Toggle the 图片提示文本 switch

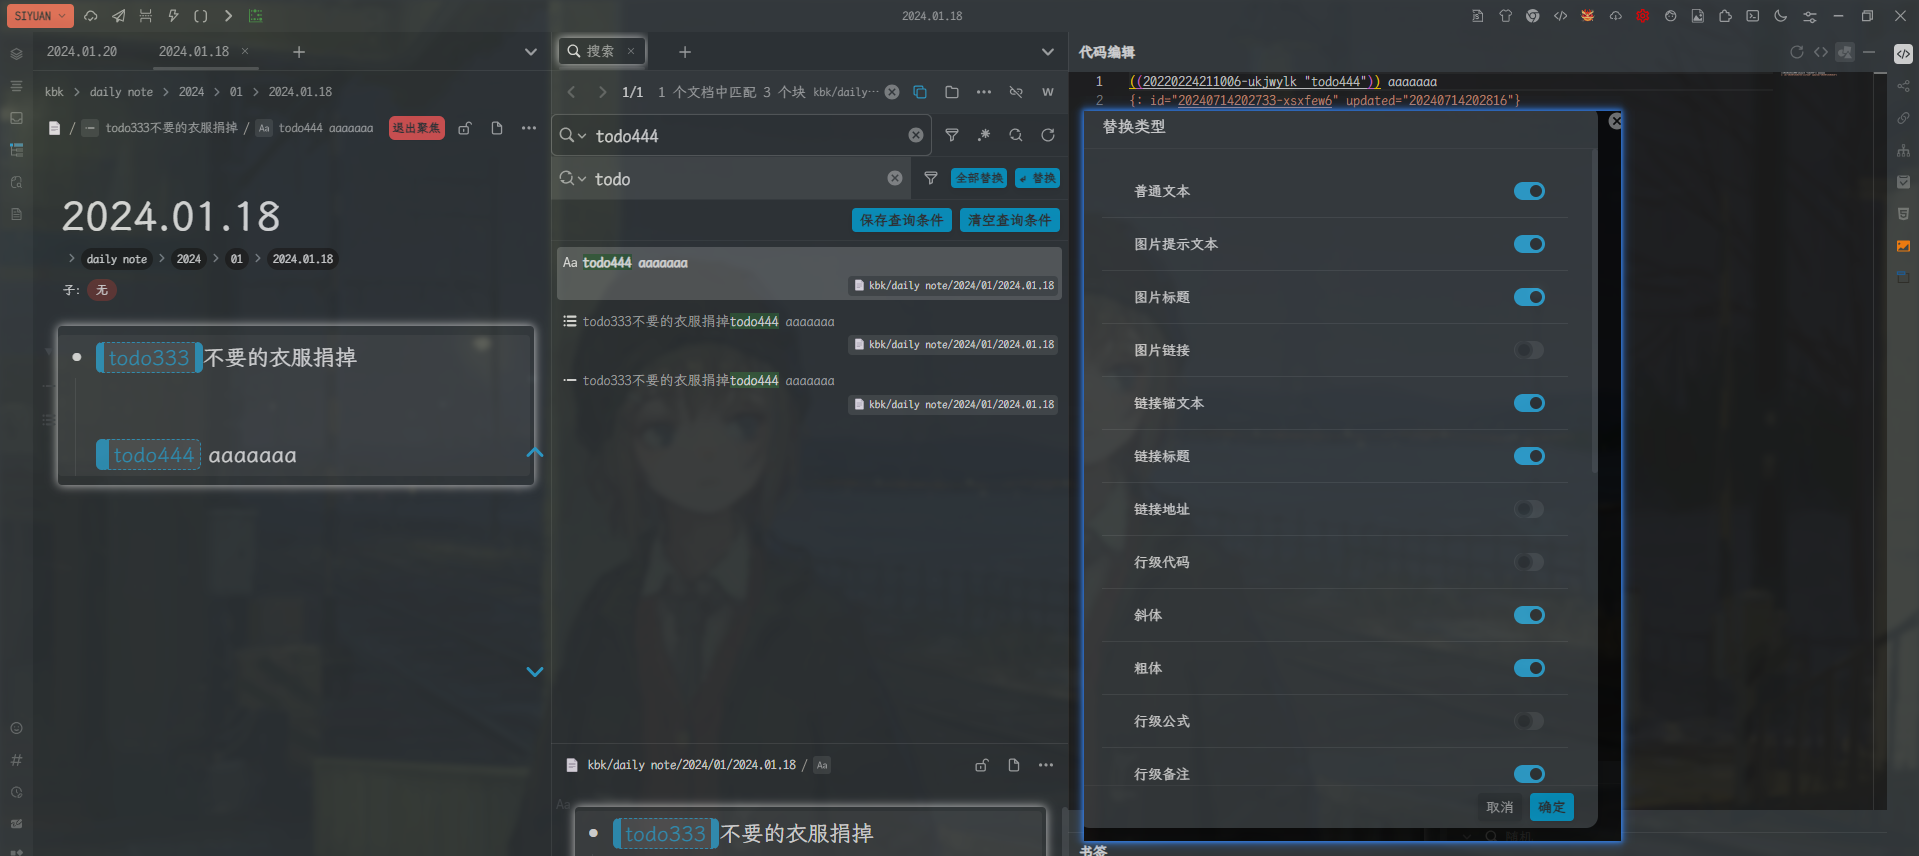[1529, 244]
